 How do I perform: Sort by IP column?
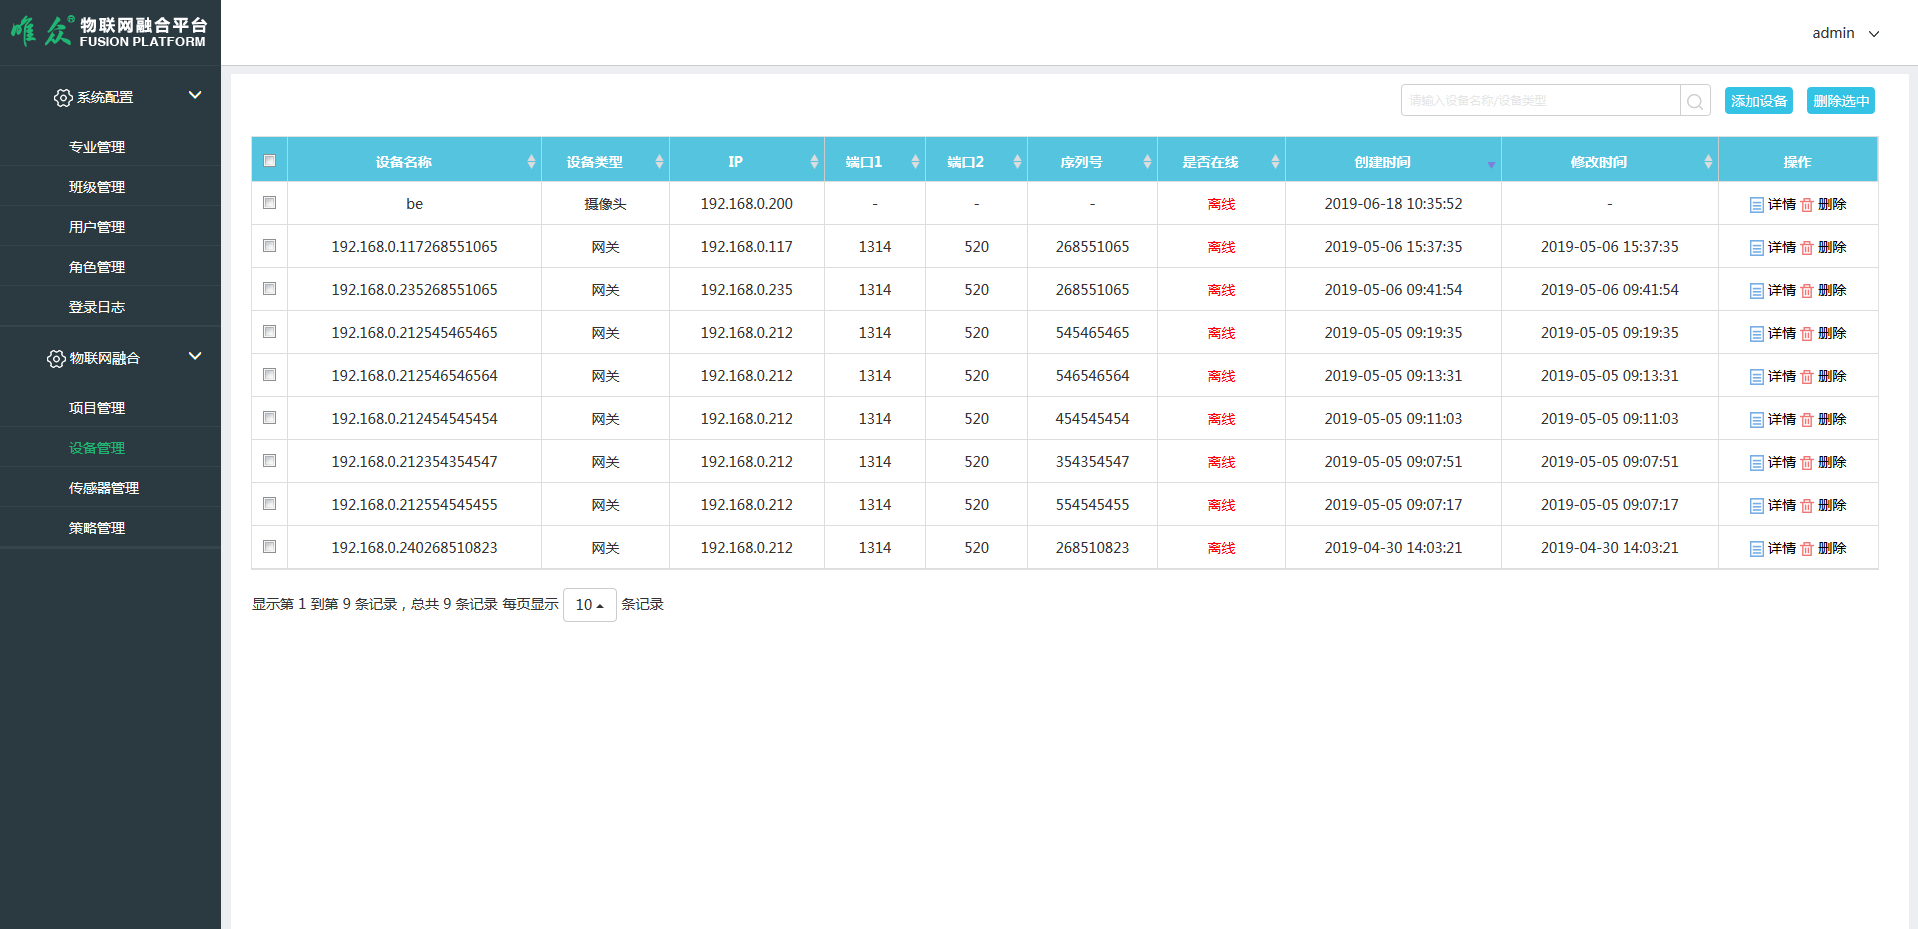click(x=747, y=161)
